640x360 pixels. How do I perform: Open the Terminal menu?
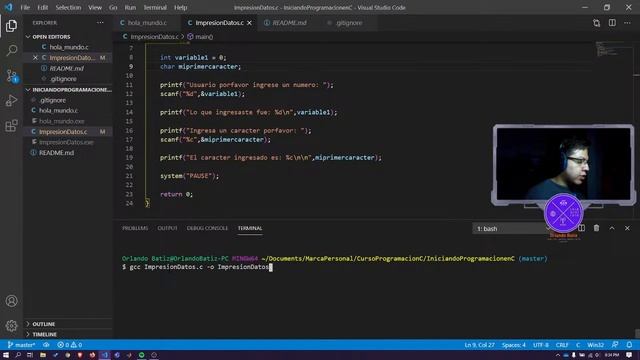(x=155, y=7)
